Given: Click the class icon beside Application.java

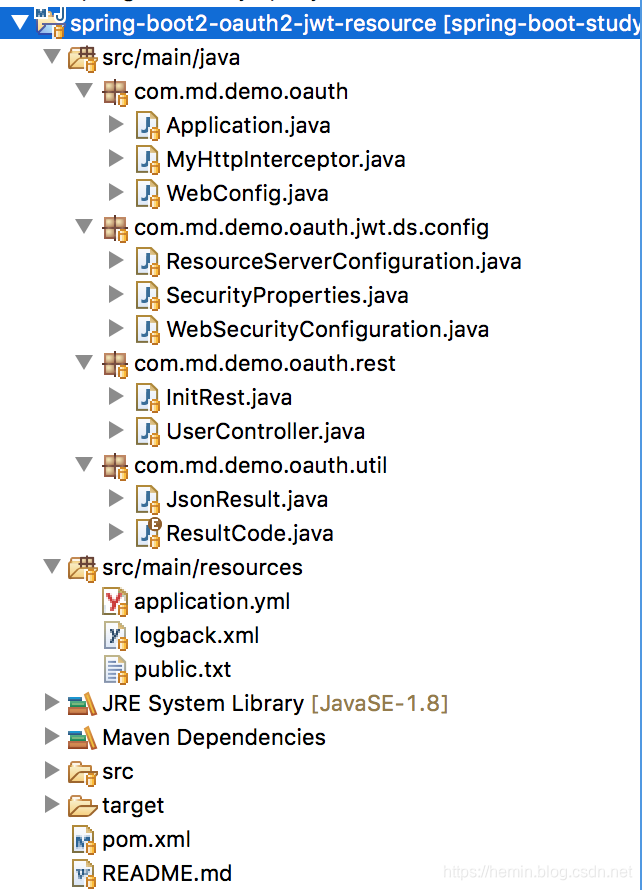Looking at the screenshot, I should [x=148, y=124].
